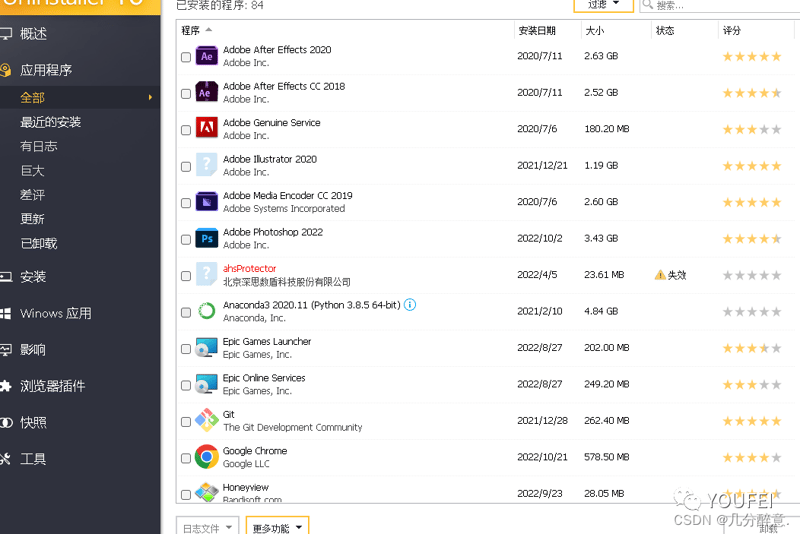Viewport: 800px width, 534px height.
Task: Check the Adobe After Effects 2020 checkbox
Action: [186, 57]
